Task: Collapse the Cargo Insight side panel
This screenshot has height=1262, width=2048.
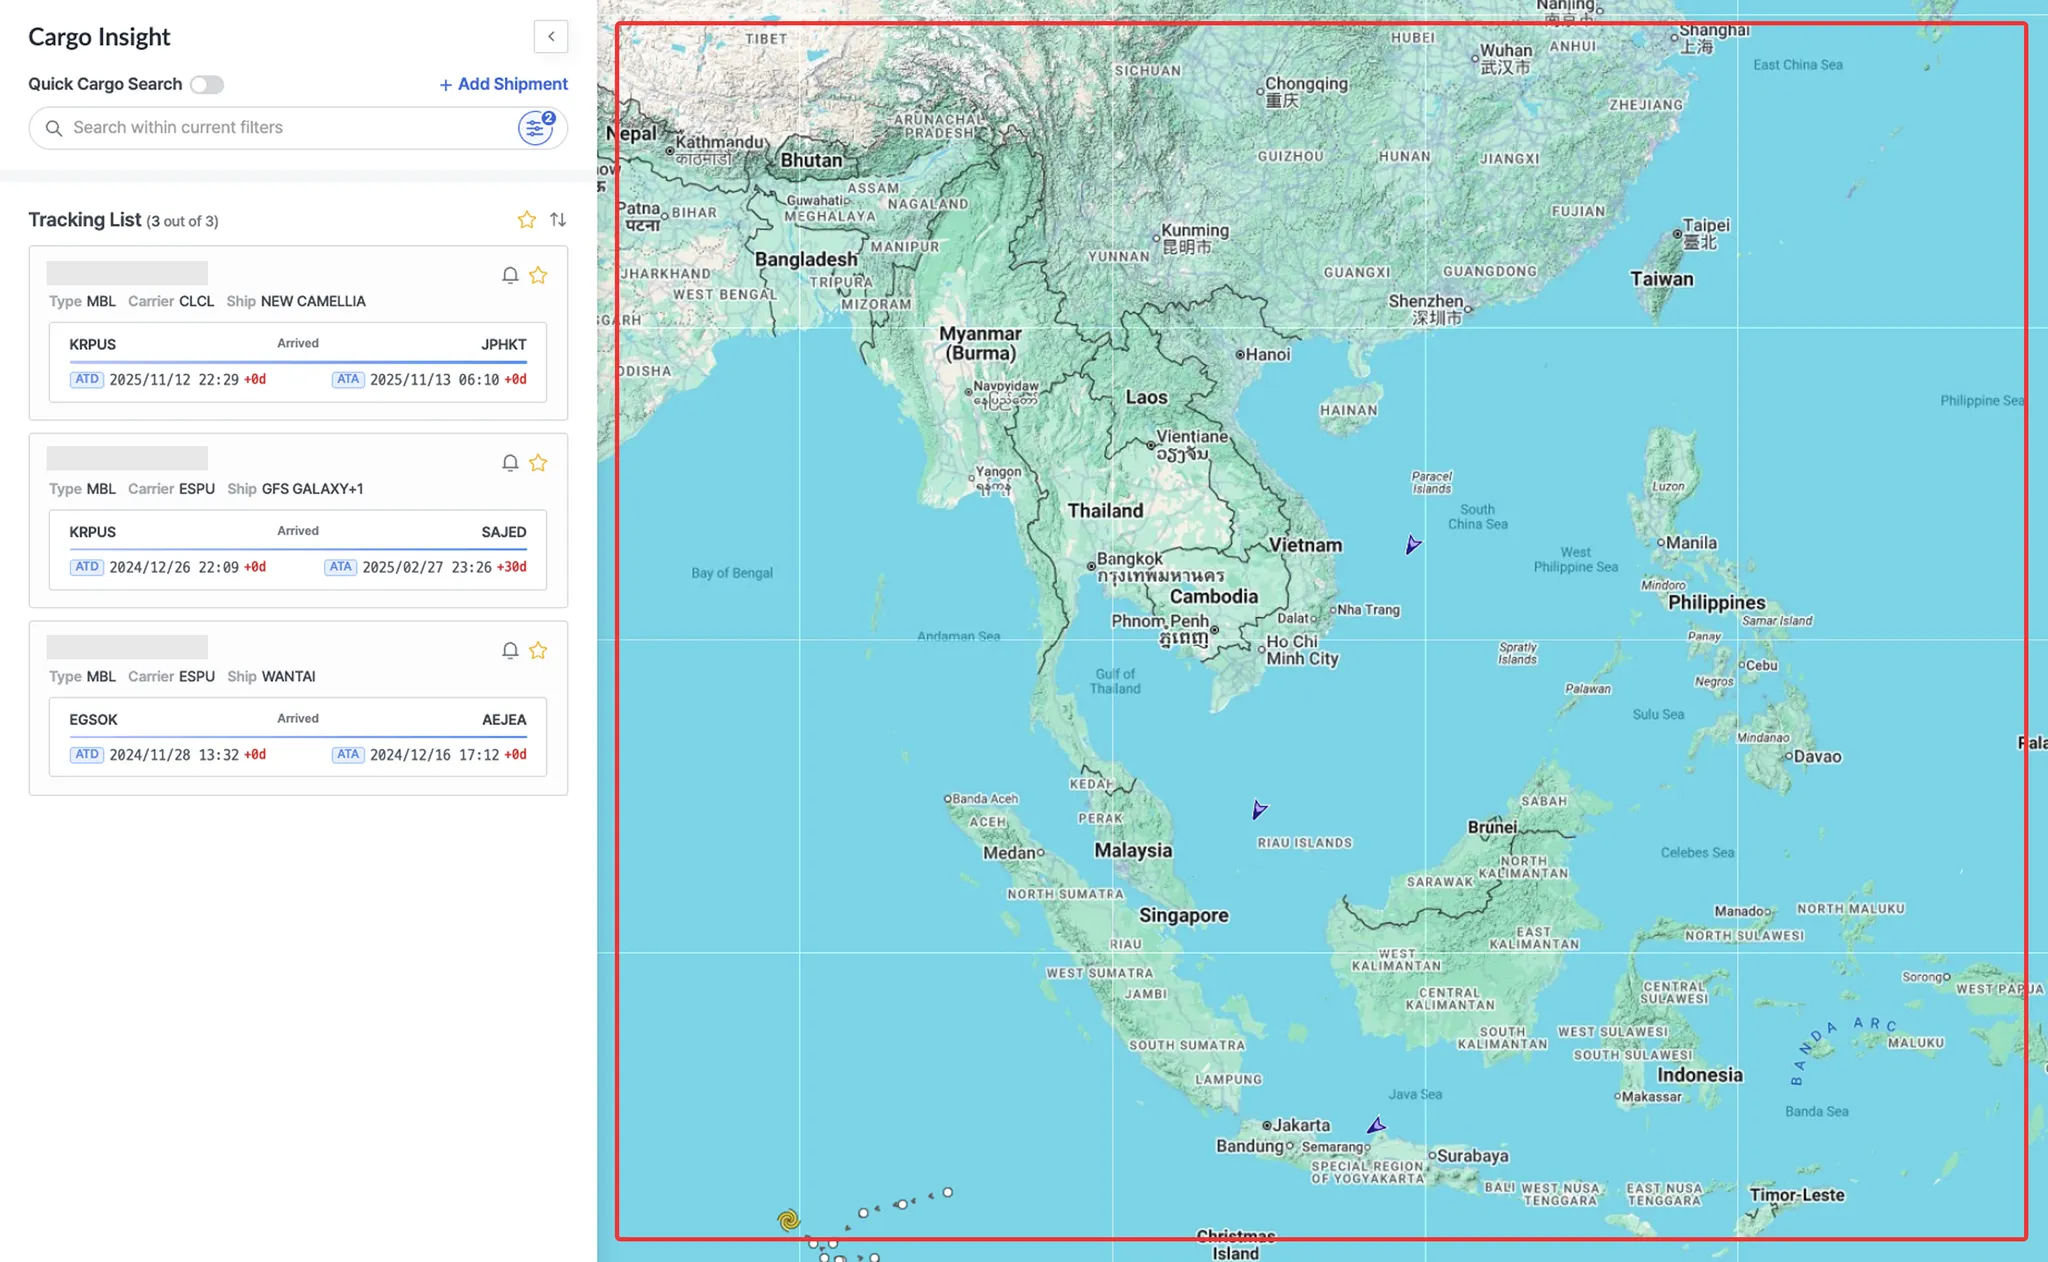Action: click(551, 37)
